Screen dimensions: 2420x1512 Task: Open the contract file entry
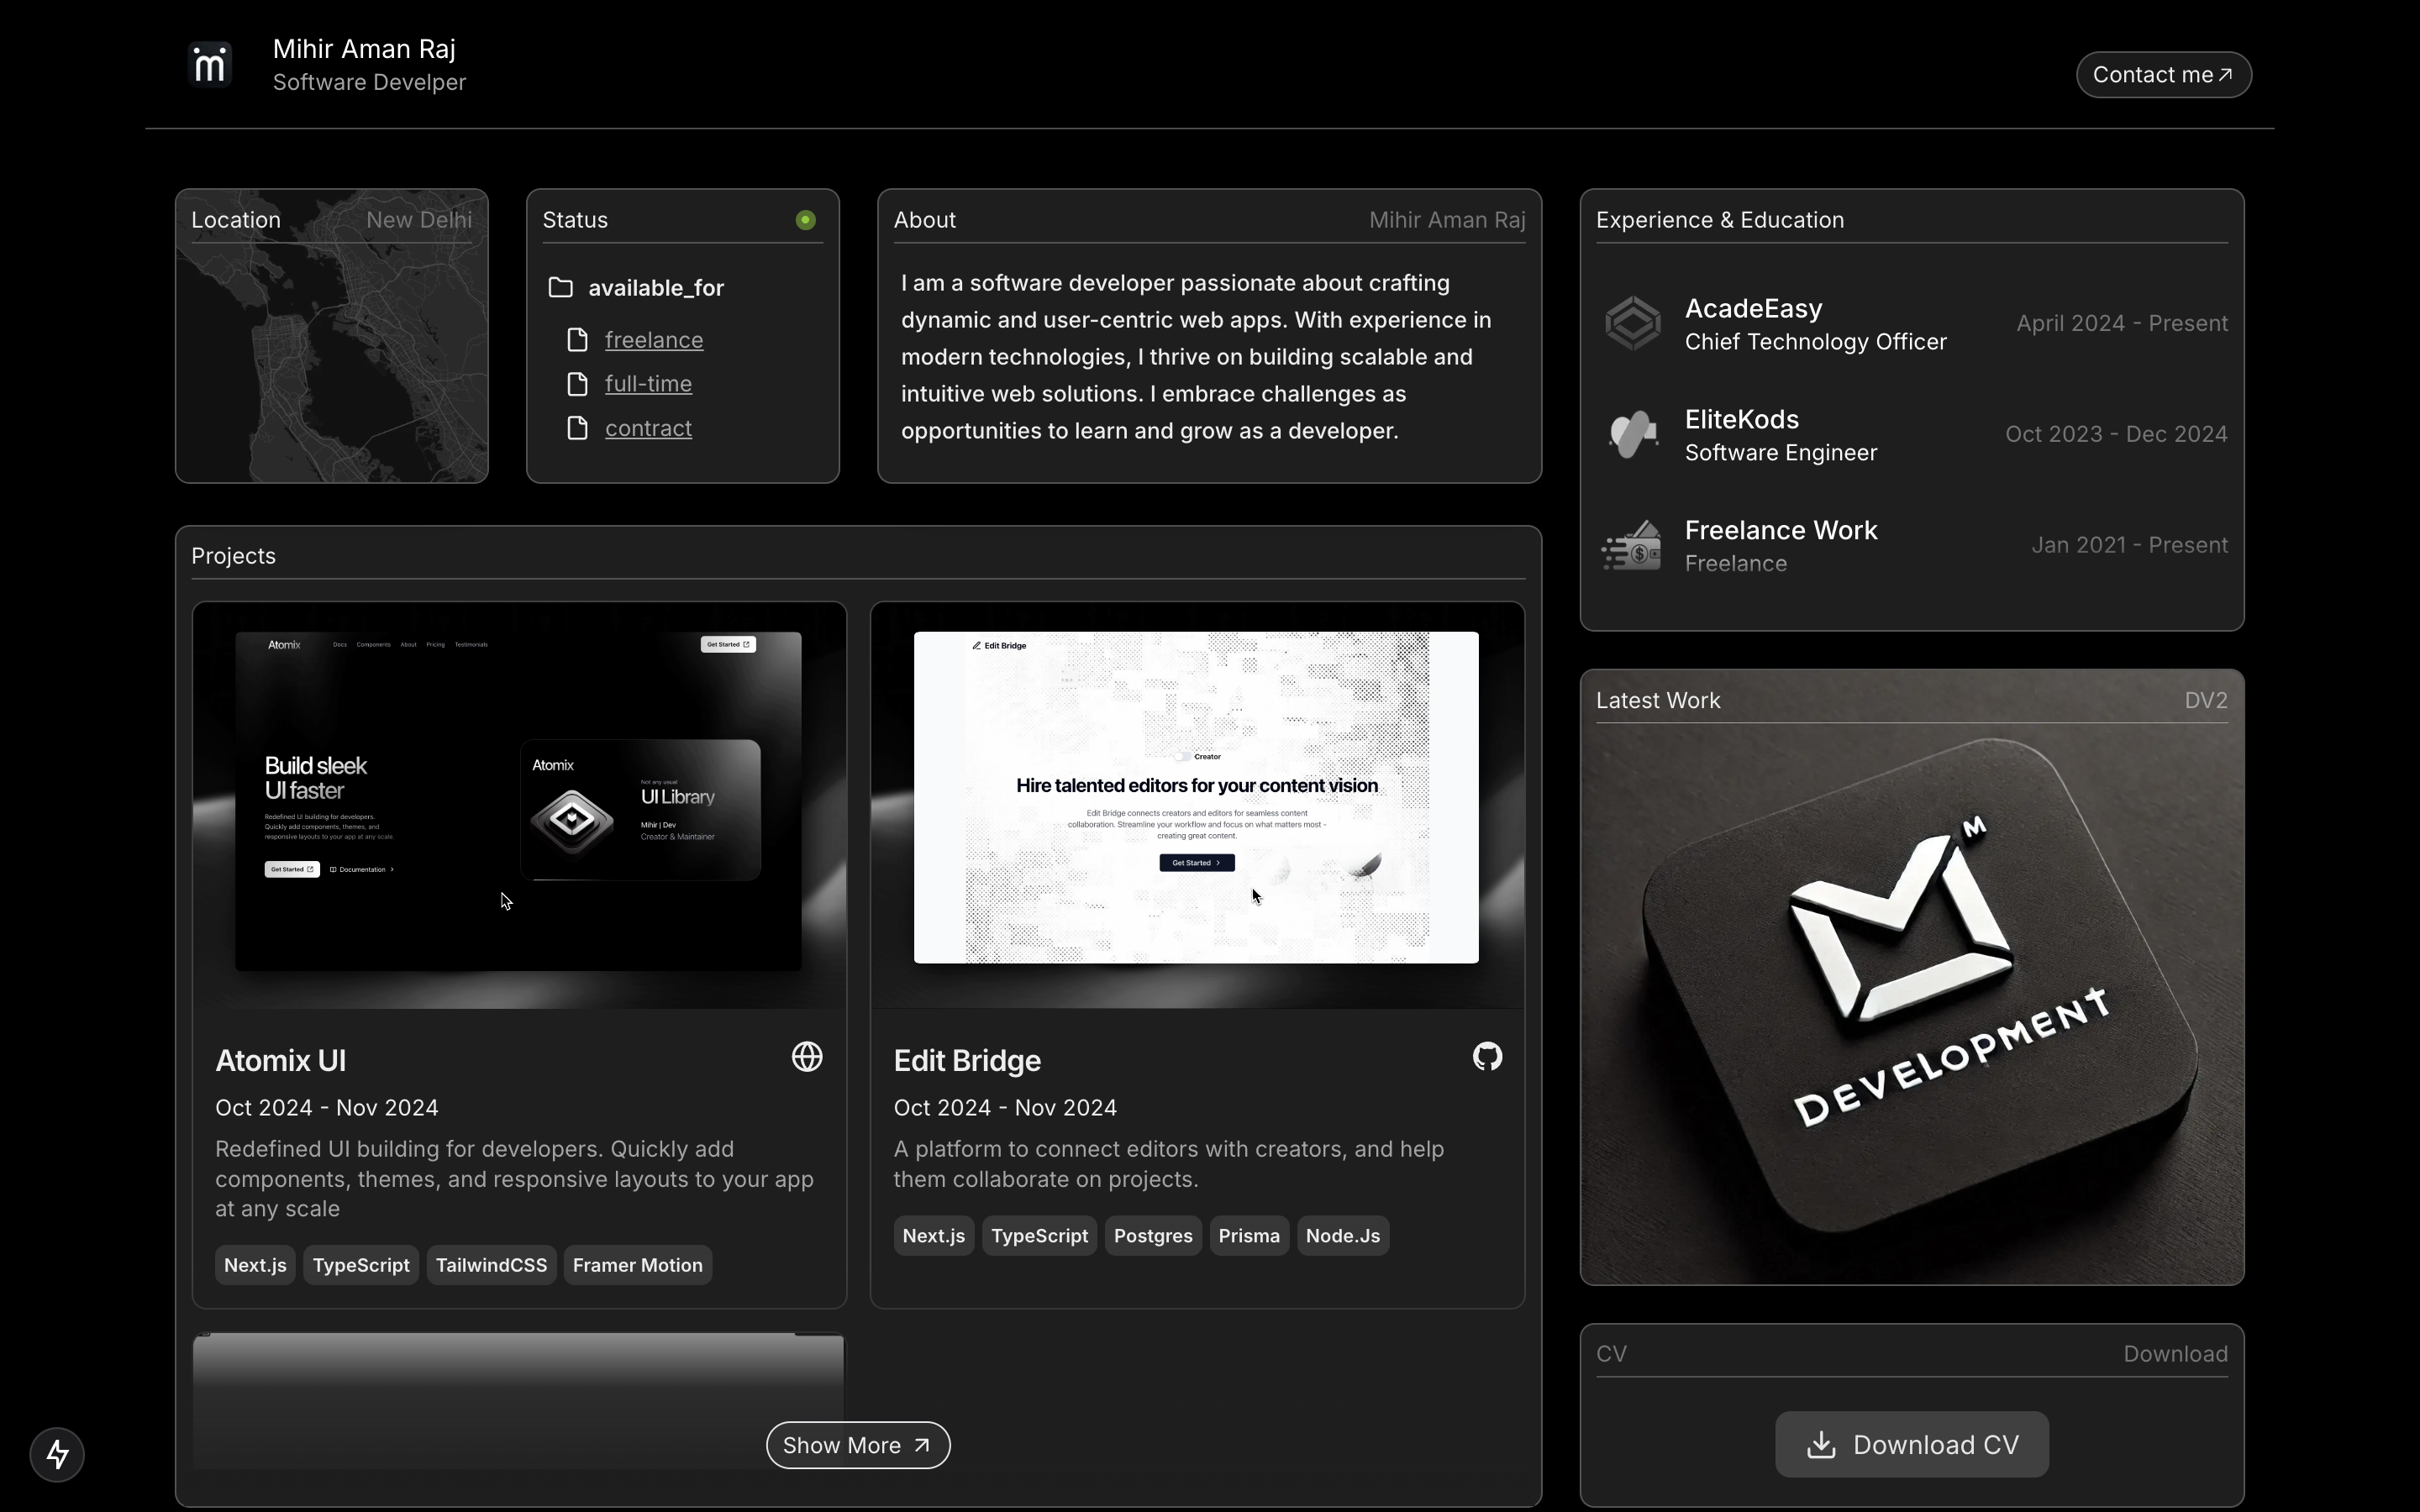[x=649, y=428]
